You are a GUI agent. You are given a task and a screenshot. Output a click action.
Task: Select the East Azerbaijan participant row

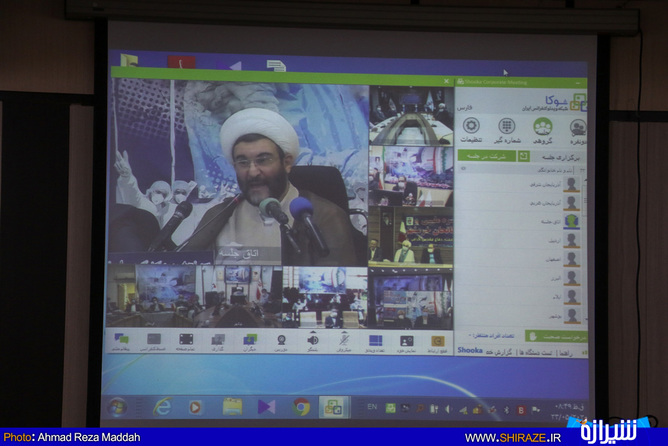(x=520, y=184)
